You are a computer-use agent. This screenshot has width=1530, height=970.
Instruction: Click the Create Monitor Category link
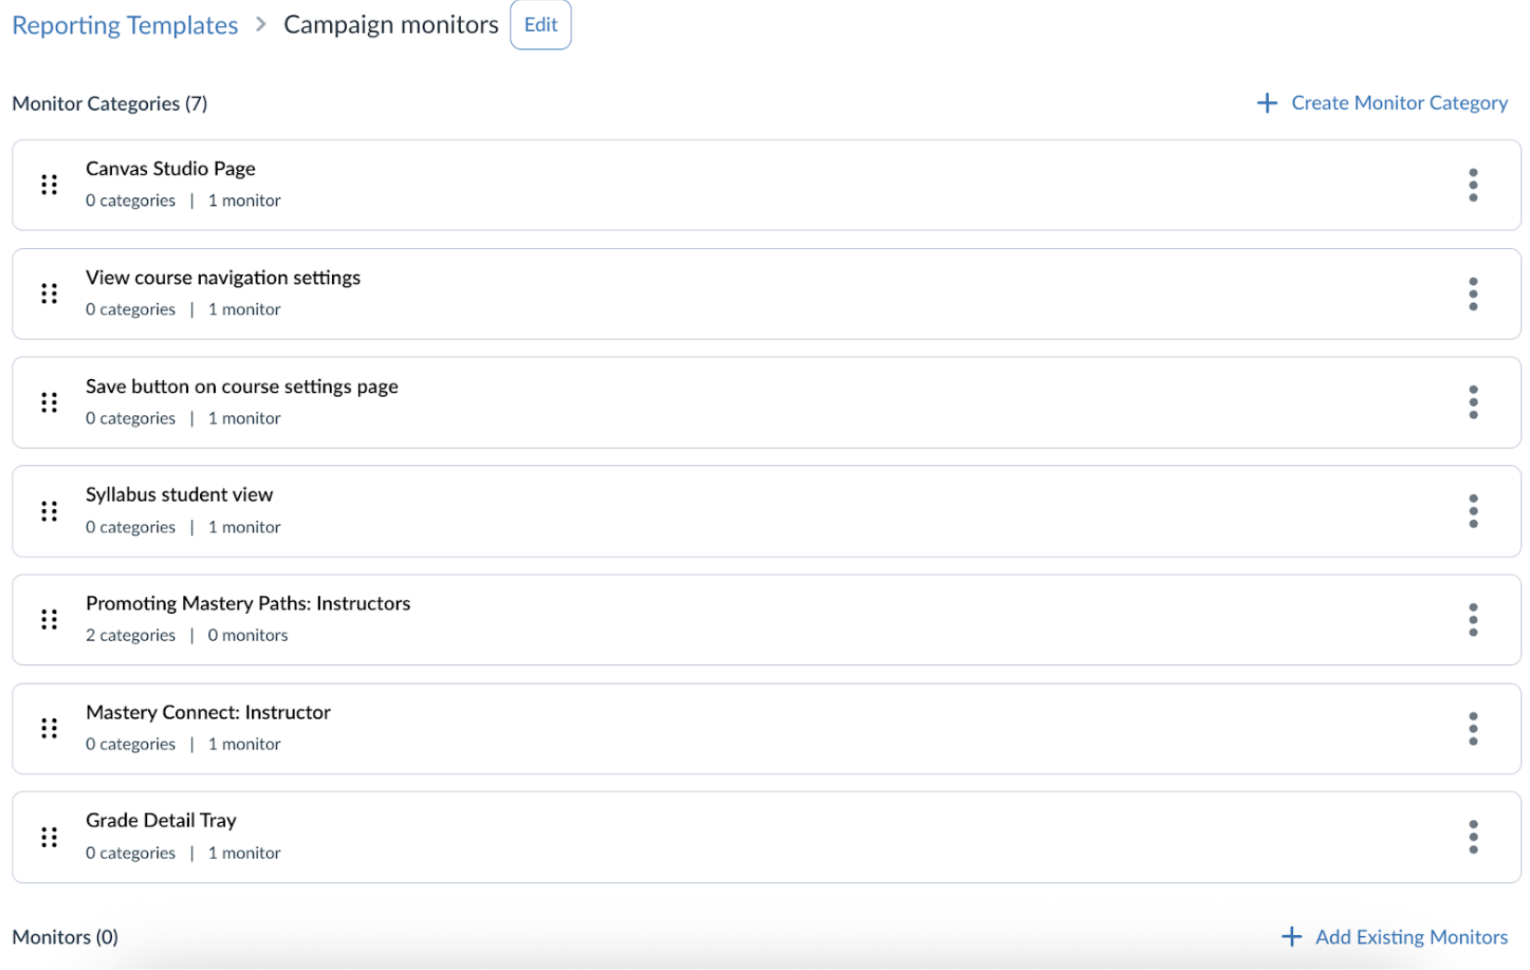point(1399,102)
